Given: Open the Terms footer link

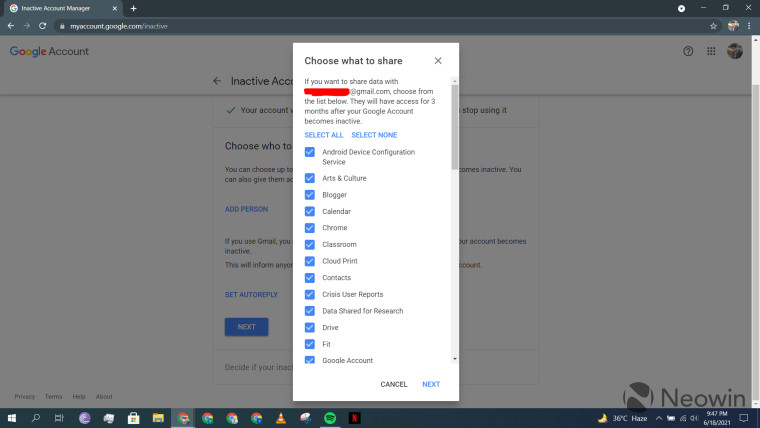Looking at the screenshot, I should tap(53, 396).
